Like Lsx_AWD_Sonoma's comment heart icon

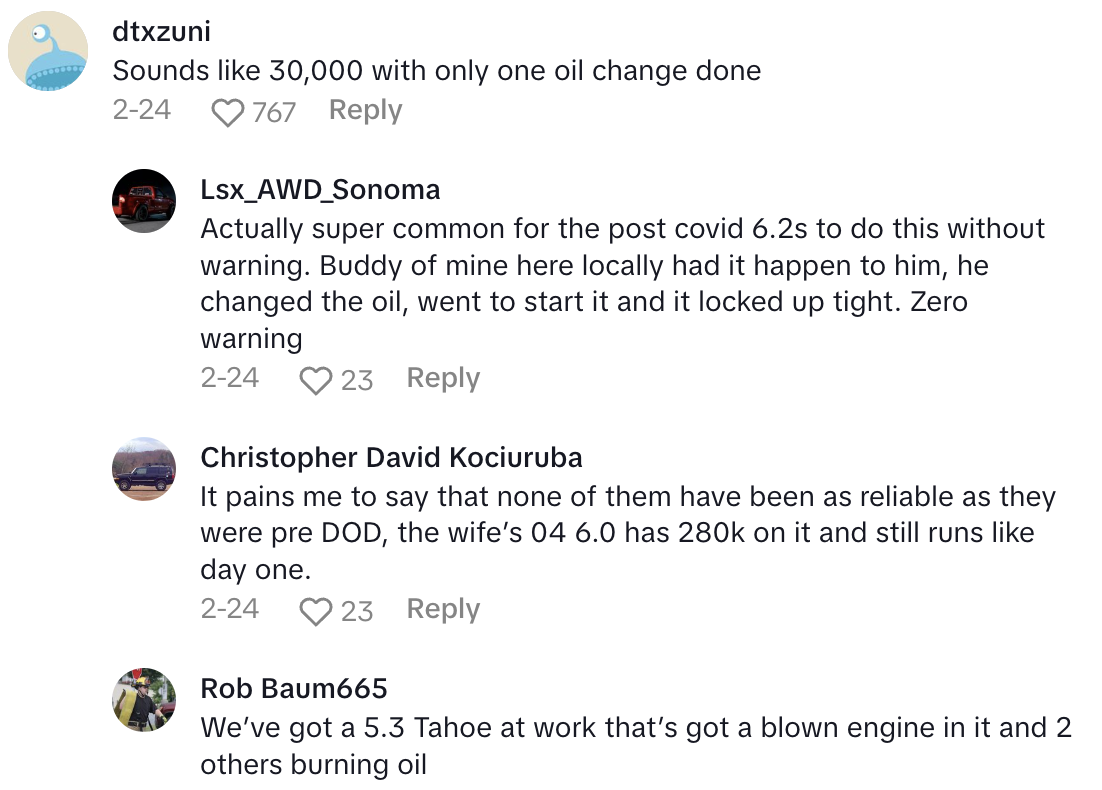[316, 380]
